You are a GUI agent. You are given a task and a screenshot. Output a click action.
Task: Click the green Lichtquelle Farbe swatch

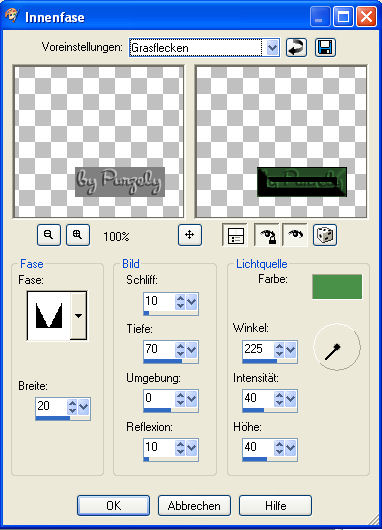click(x=337, y=287)
